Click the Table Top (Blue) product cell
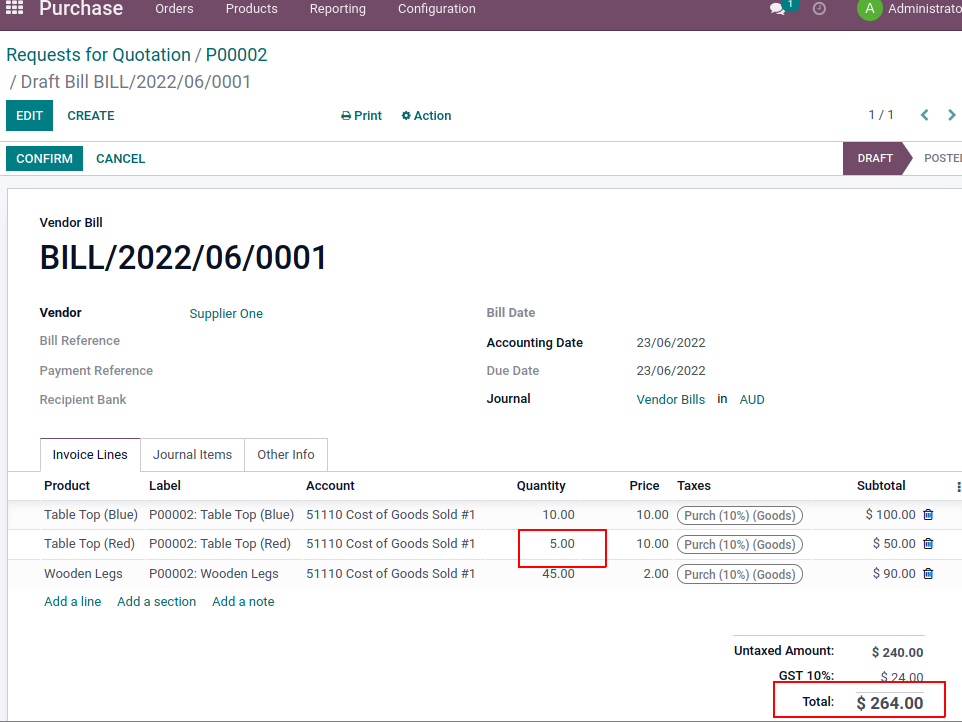This screenshot has width=962, height=722. pyautogui.click(x=91, y=515)
